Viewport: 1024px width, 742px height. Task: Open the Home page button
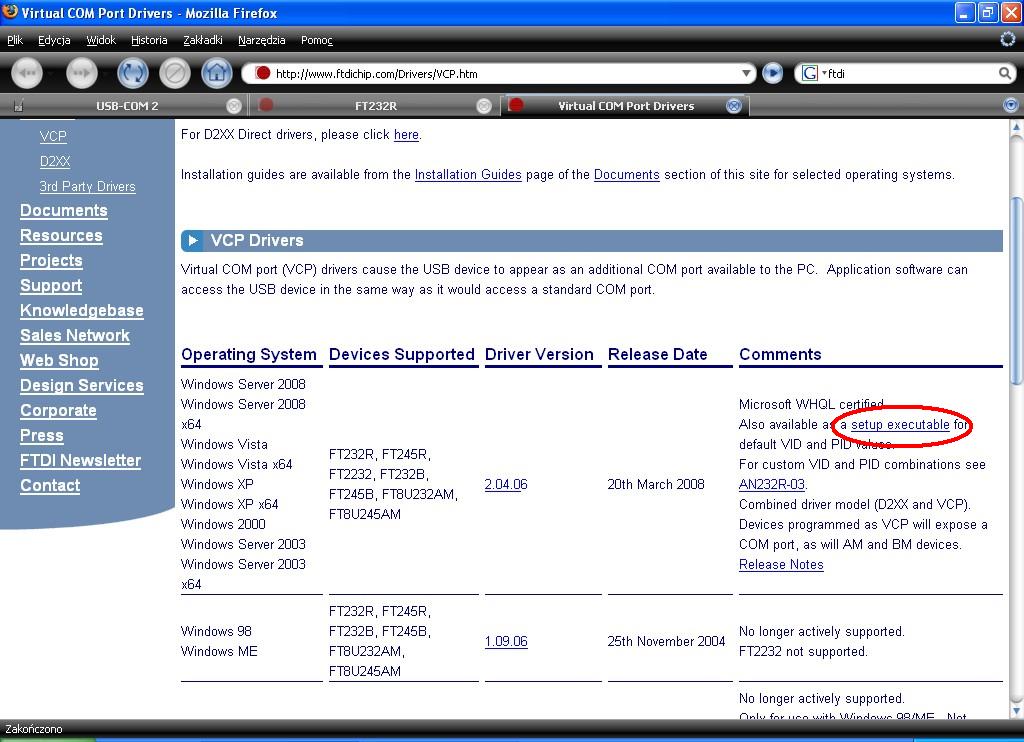[217, 73]
